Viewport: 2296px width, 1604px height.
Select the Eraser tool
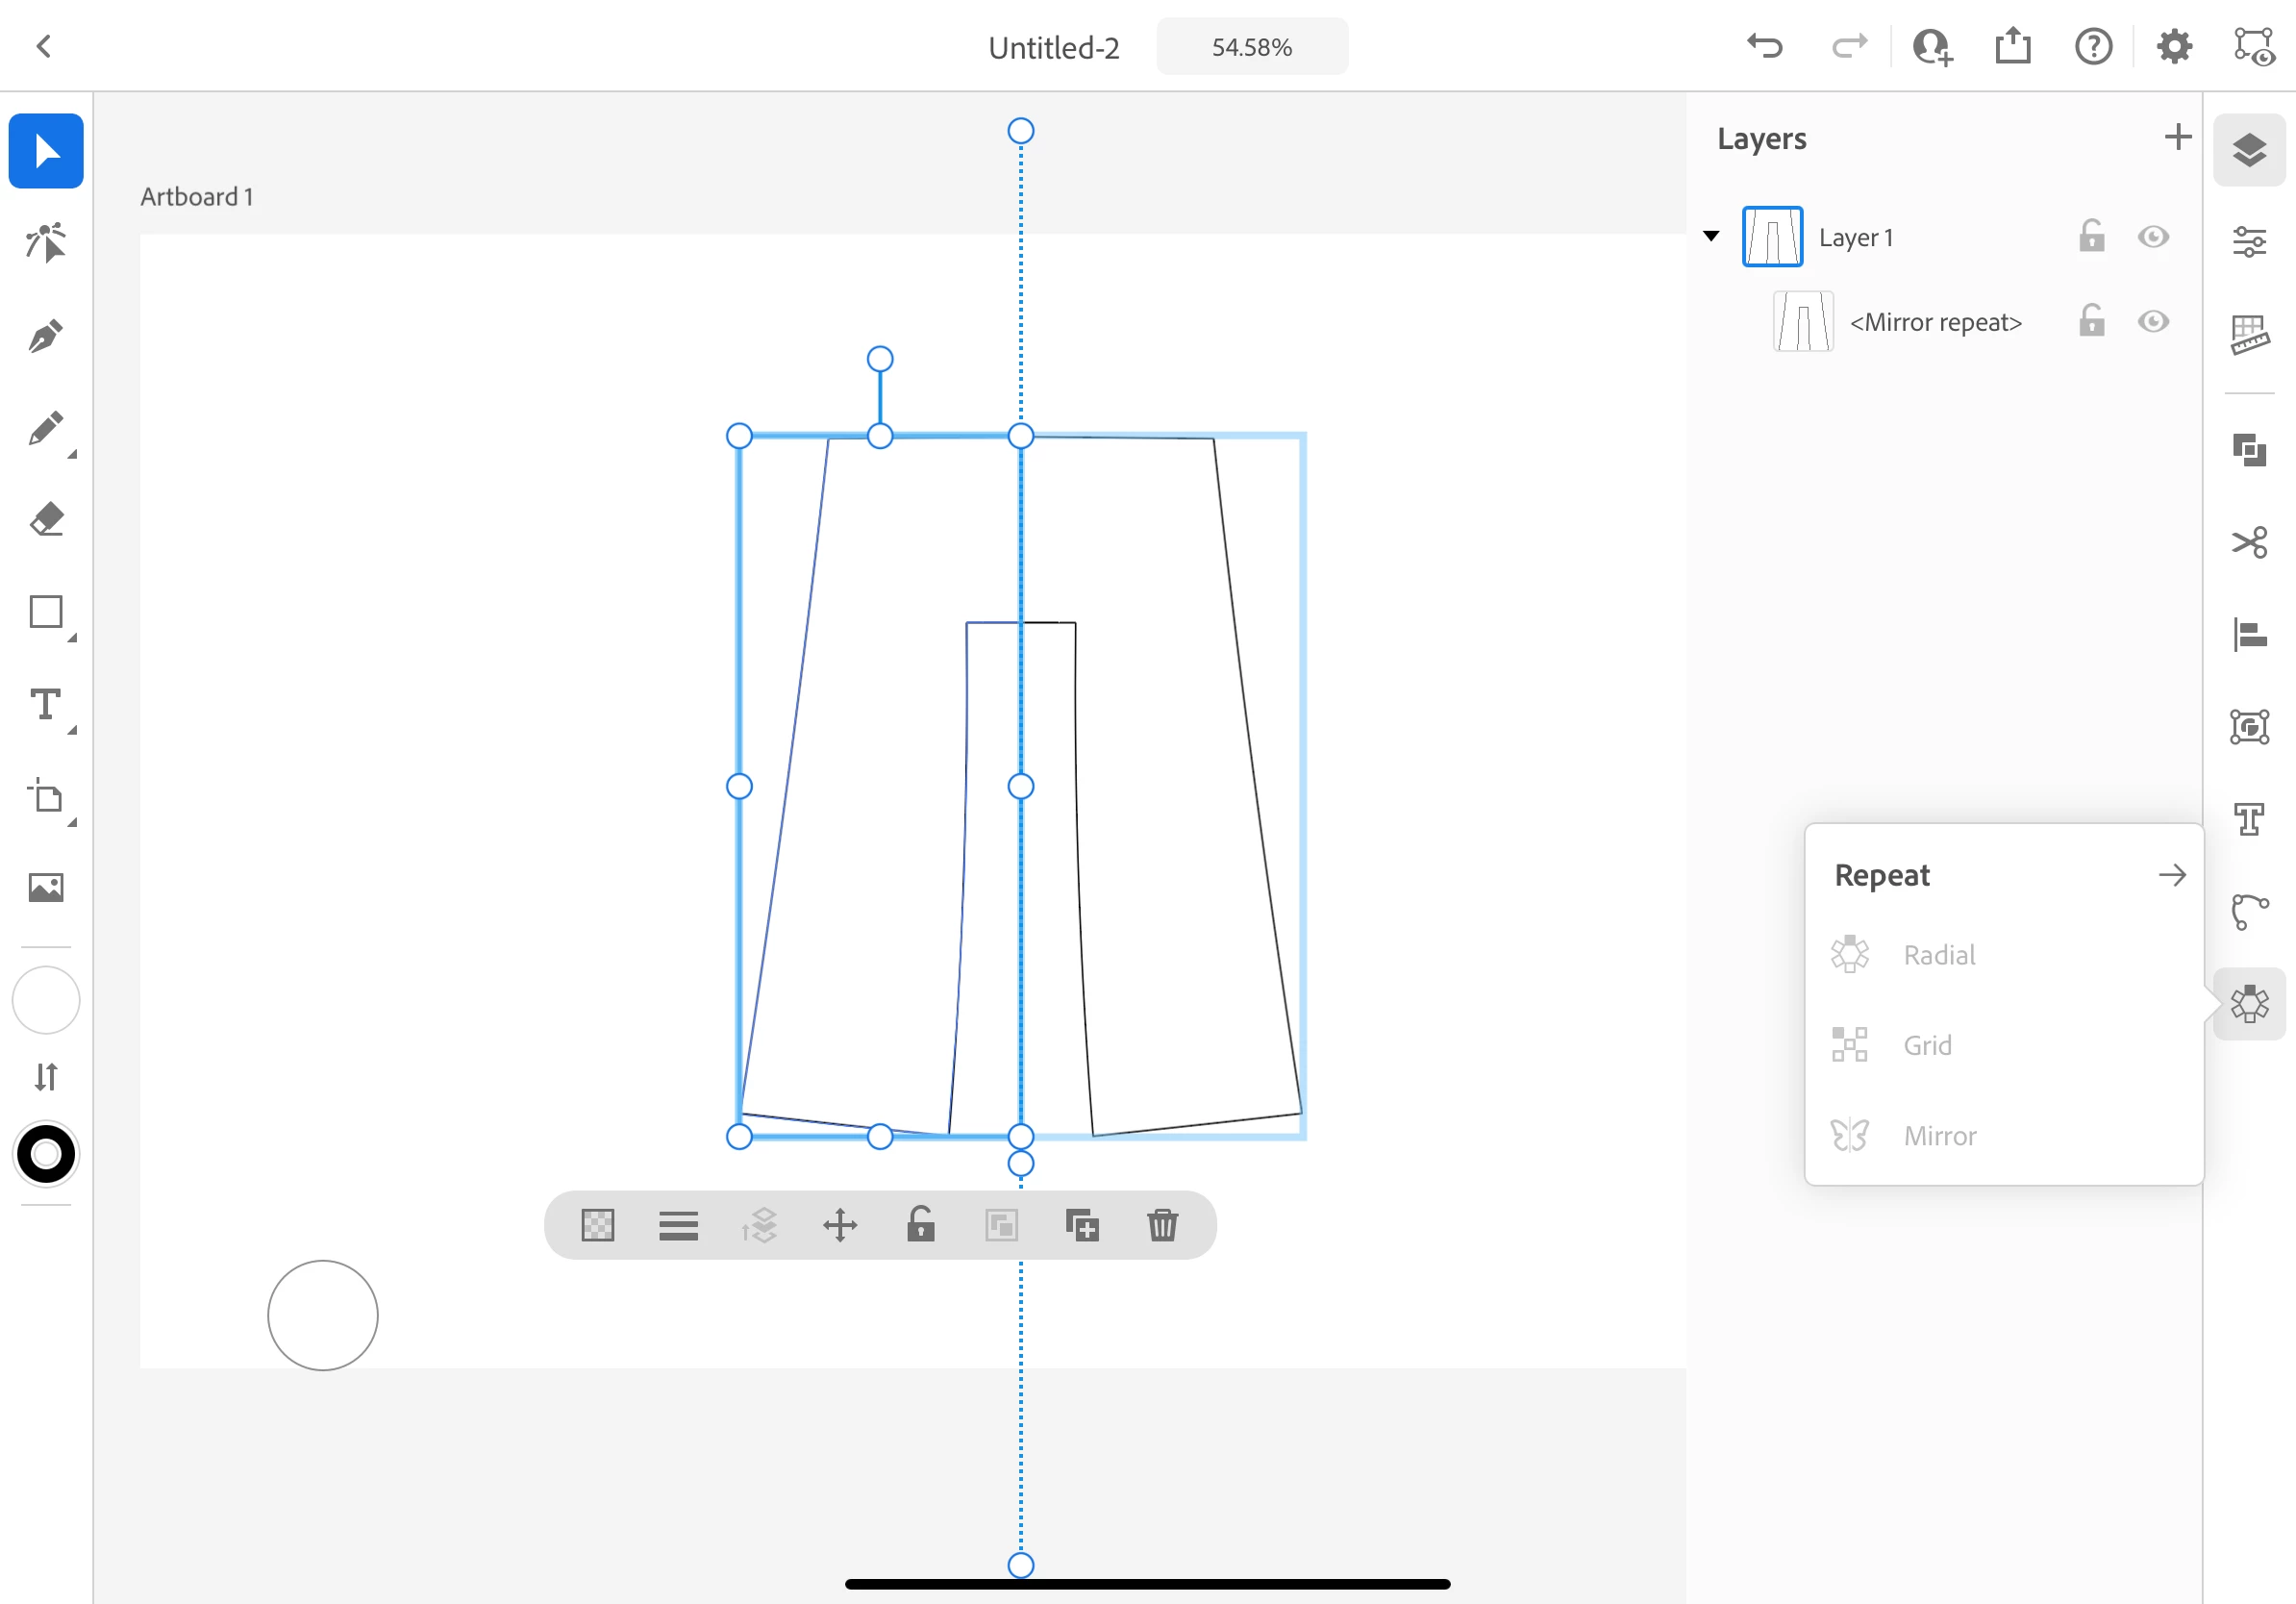tap(46, 520)
